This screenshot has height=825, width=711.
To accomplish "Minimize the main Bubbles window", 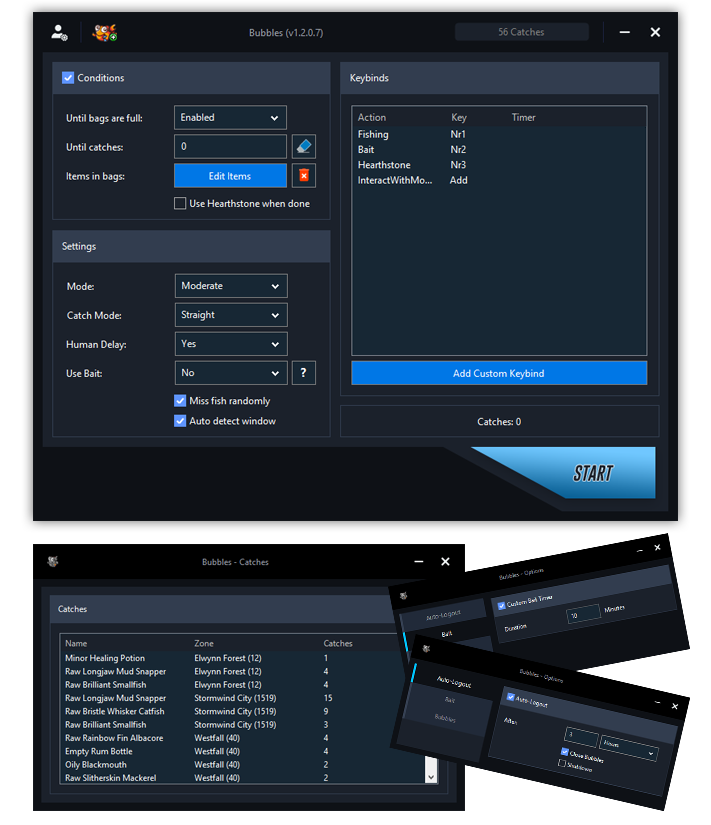I will click(624, 32).
